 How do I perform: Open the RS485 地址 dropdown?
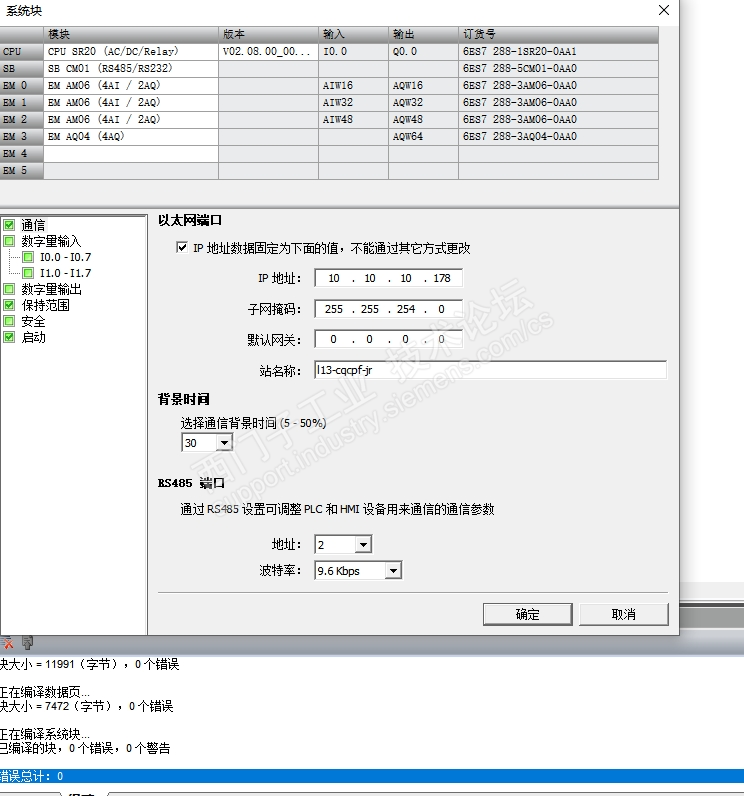363,545
